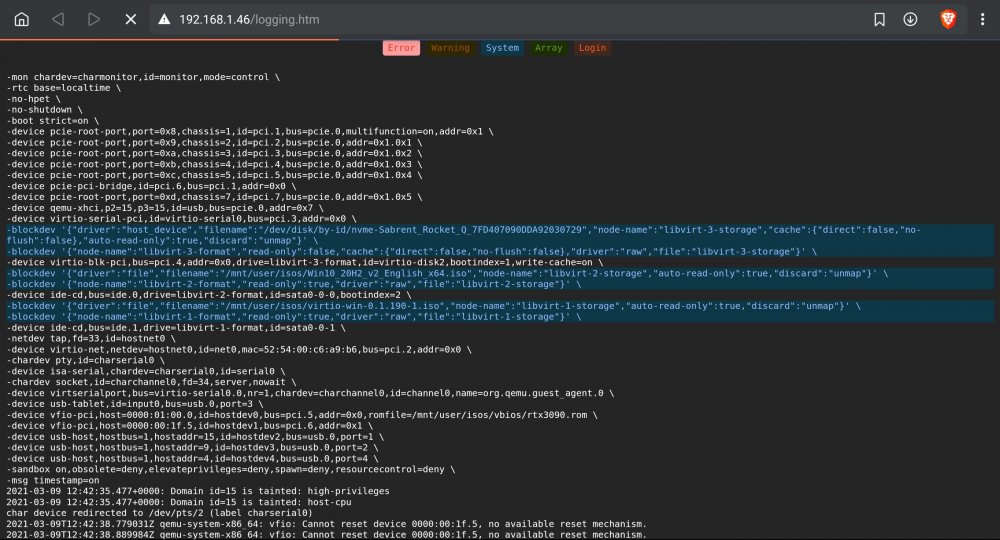Click the pcie-root-port id=pci.4 line
Viewport: 1000px width, 540px height.
tap(214, 164)
